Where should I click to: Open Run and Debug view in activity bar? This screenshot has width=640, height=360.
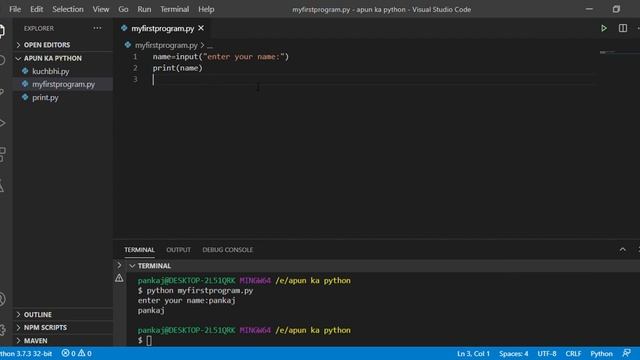click(x=2, y=123)
